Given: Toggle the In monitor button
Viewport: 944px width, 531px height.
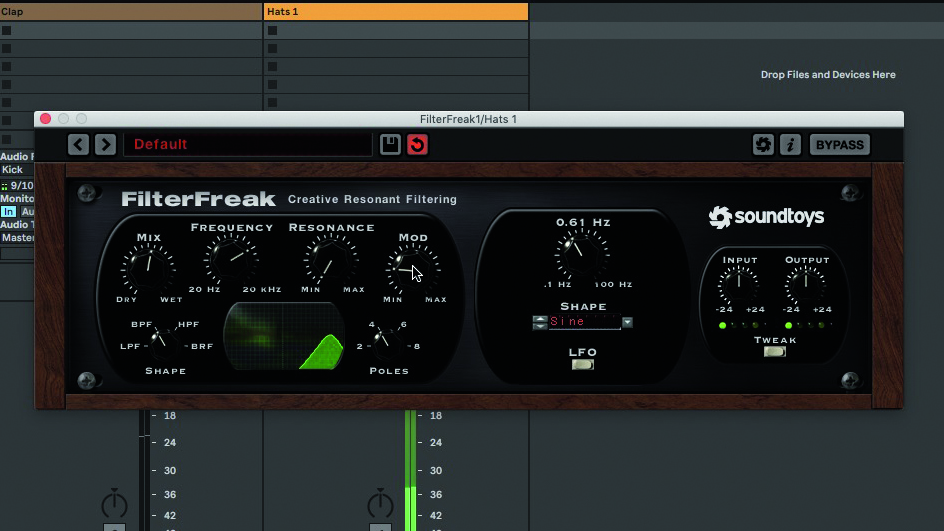Looking at the screenshot, I should pyautogui.click(x=8, y=211).
